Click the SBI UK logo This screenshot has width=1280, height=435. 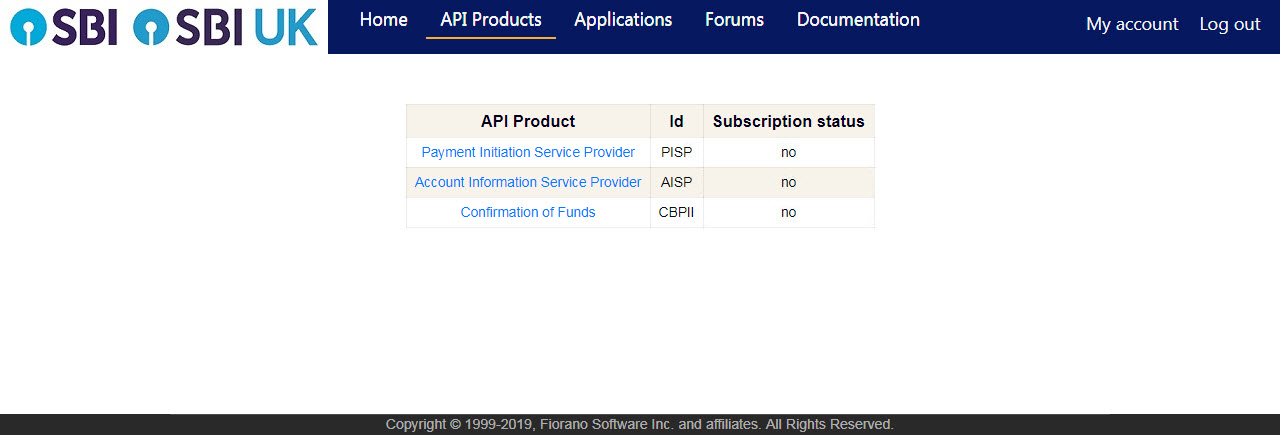pyautogui.click(x=225, y=27)
